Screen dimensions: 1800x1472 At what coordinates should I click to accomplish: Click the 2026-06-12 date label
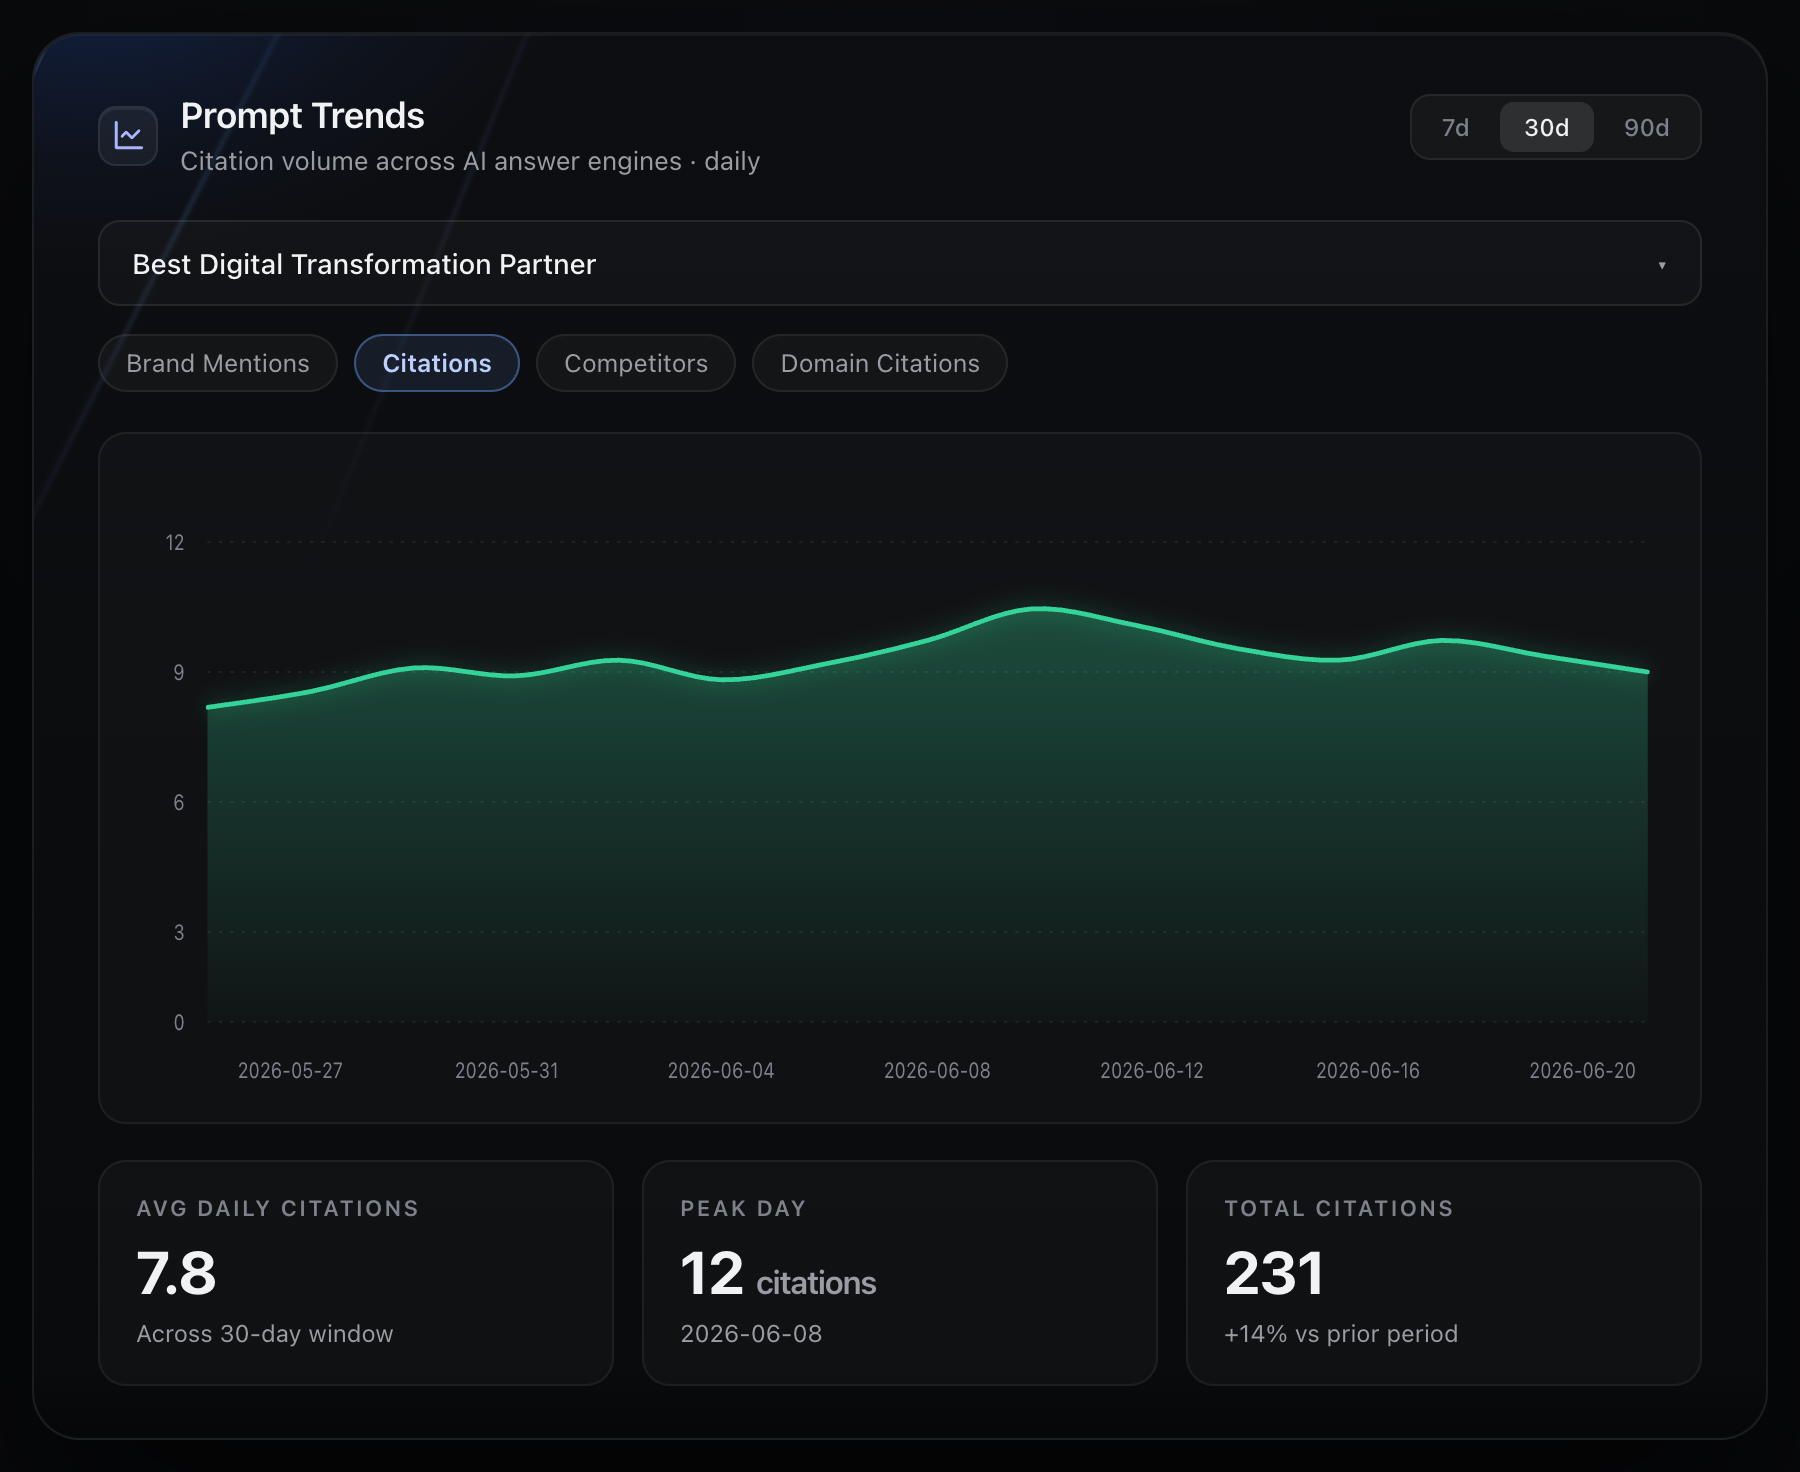[1152, 1070]
